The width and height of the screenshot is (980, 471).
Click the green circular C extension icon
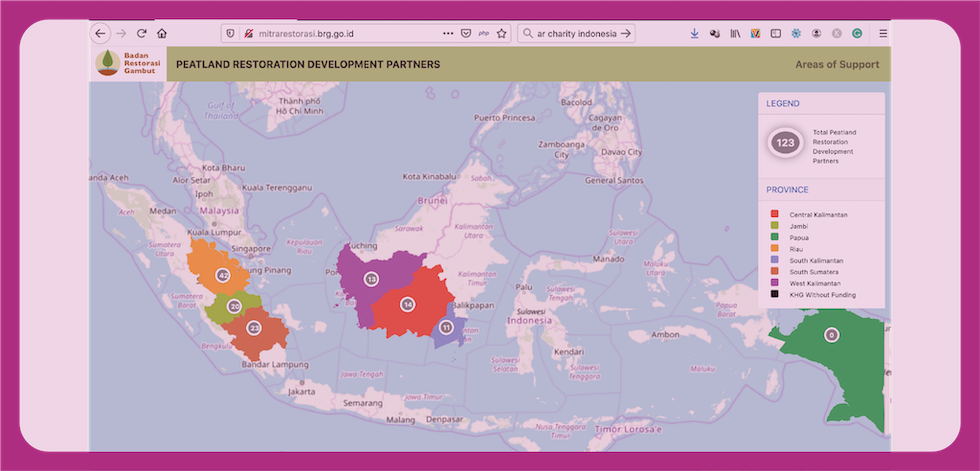[x=857, y=34]
